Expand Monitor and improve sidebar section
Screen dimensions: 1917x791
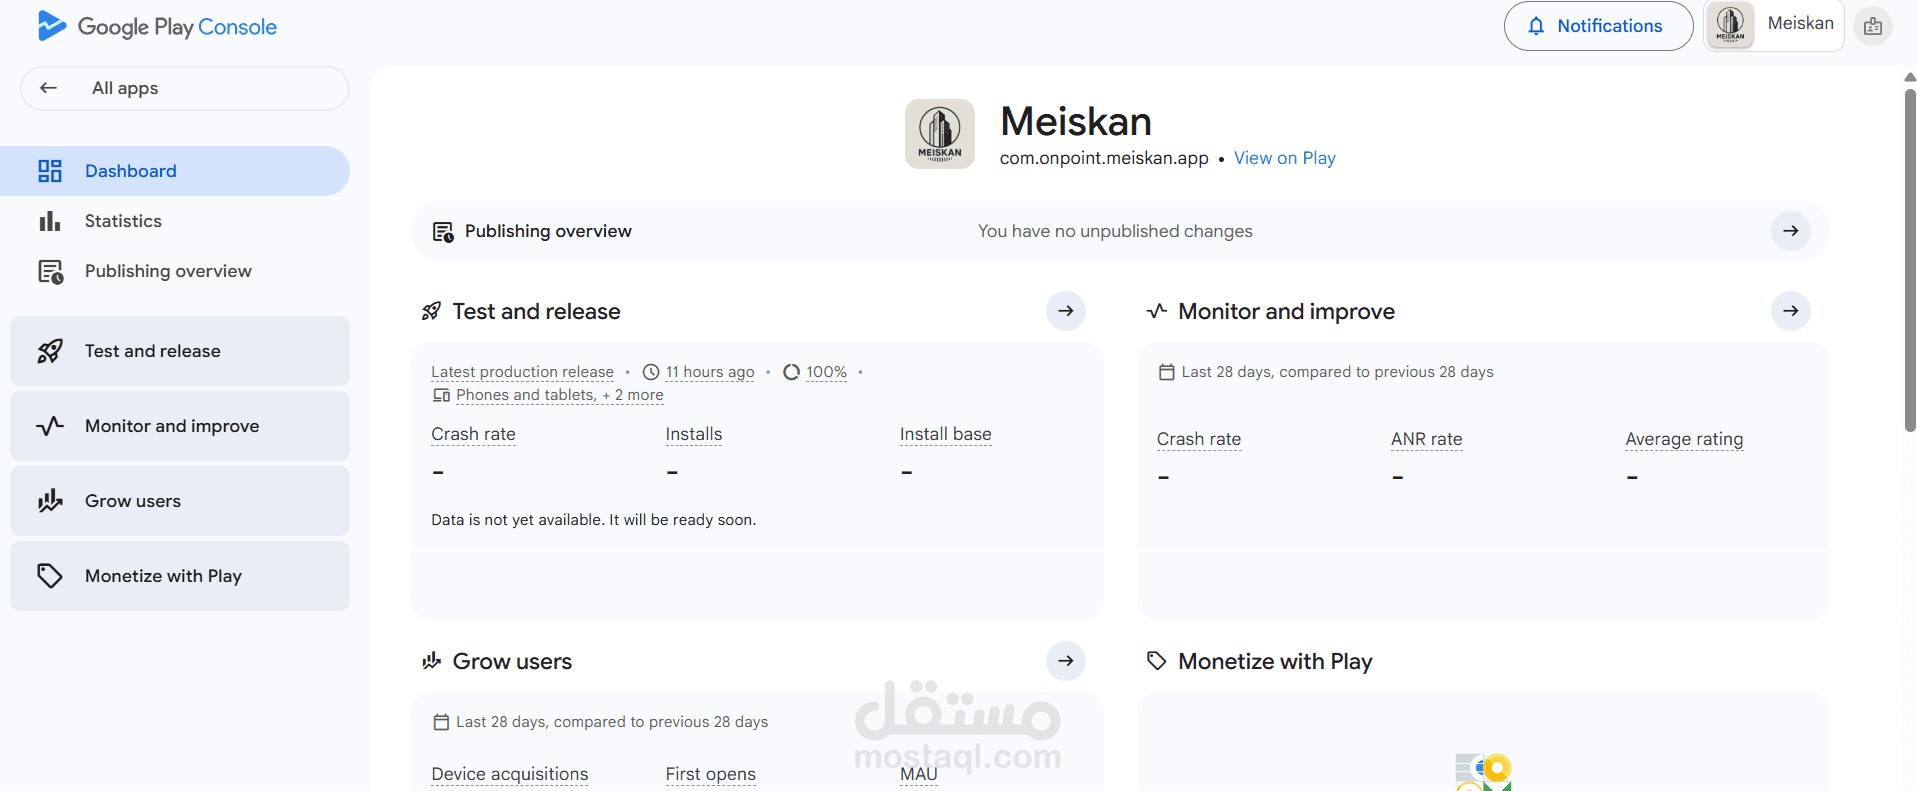point(180,426)
